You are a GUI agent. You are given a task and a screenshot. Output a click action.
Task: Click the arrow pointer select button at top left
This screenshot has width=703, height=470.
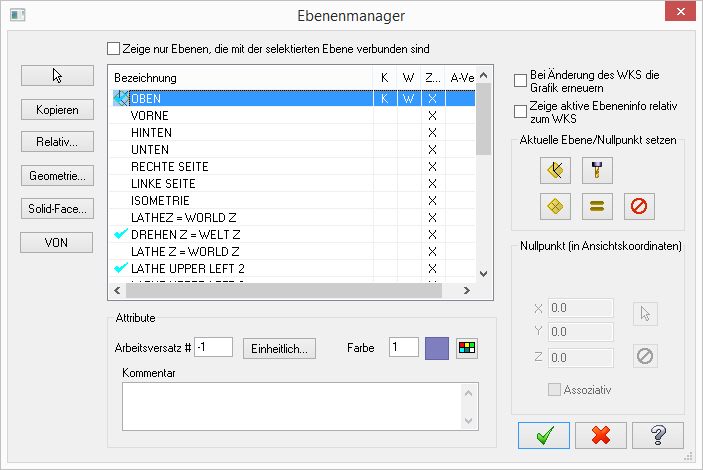(57, 76)
